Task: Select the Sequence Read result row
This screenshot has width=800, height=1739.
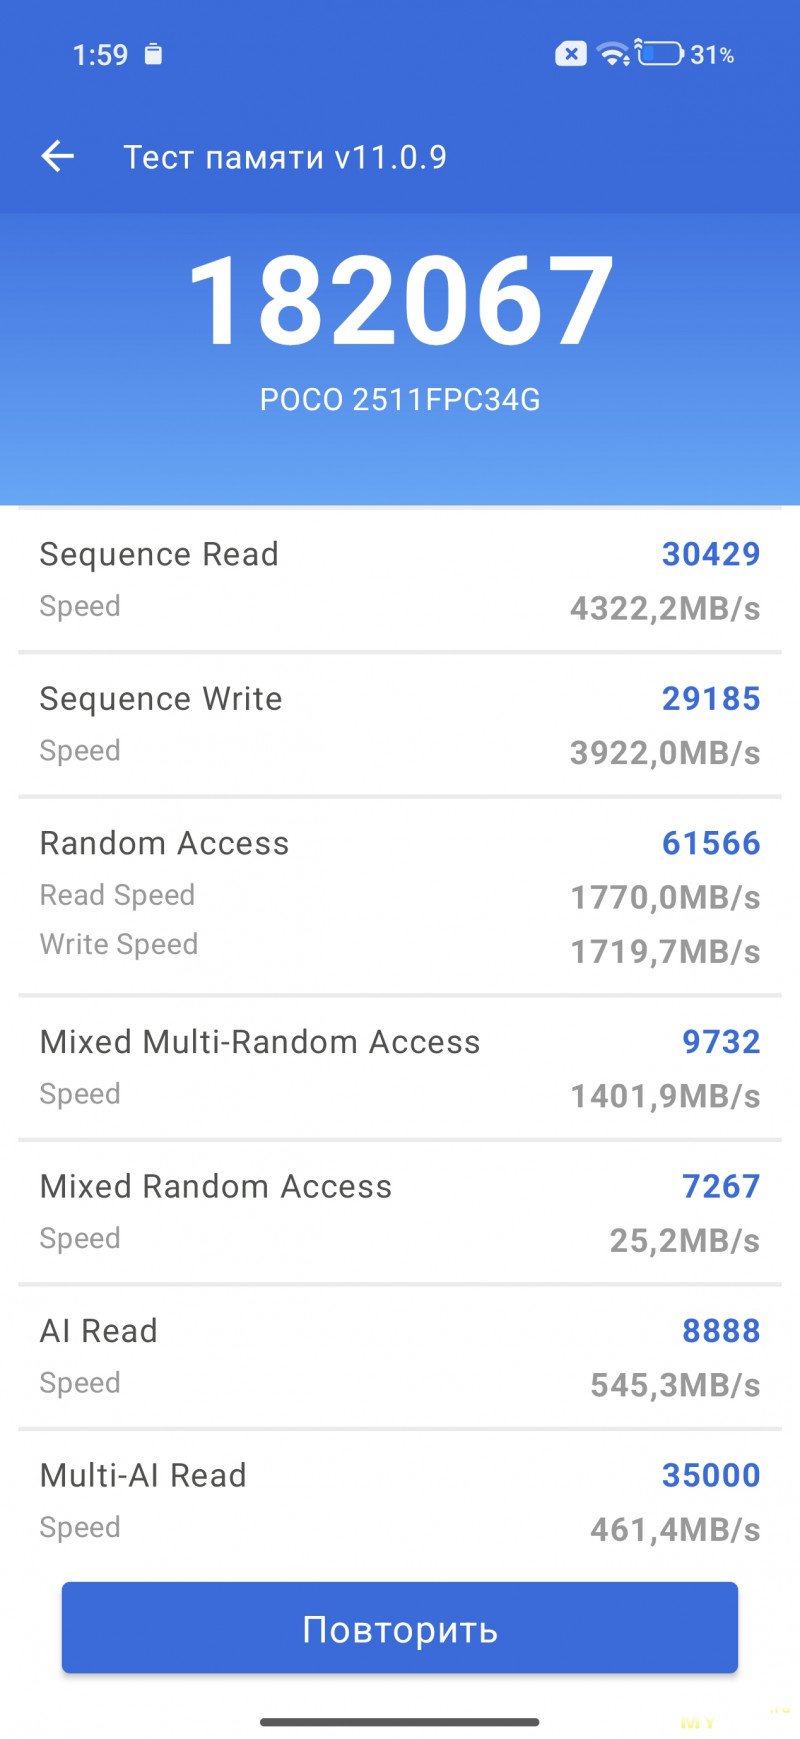Action: coord(400,580)
